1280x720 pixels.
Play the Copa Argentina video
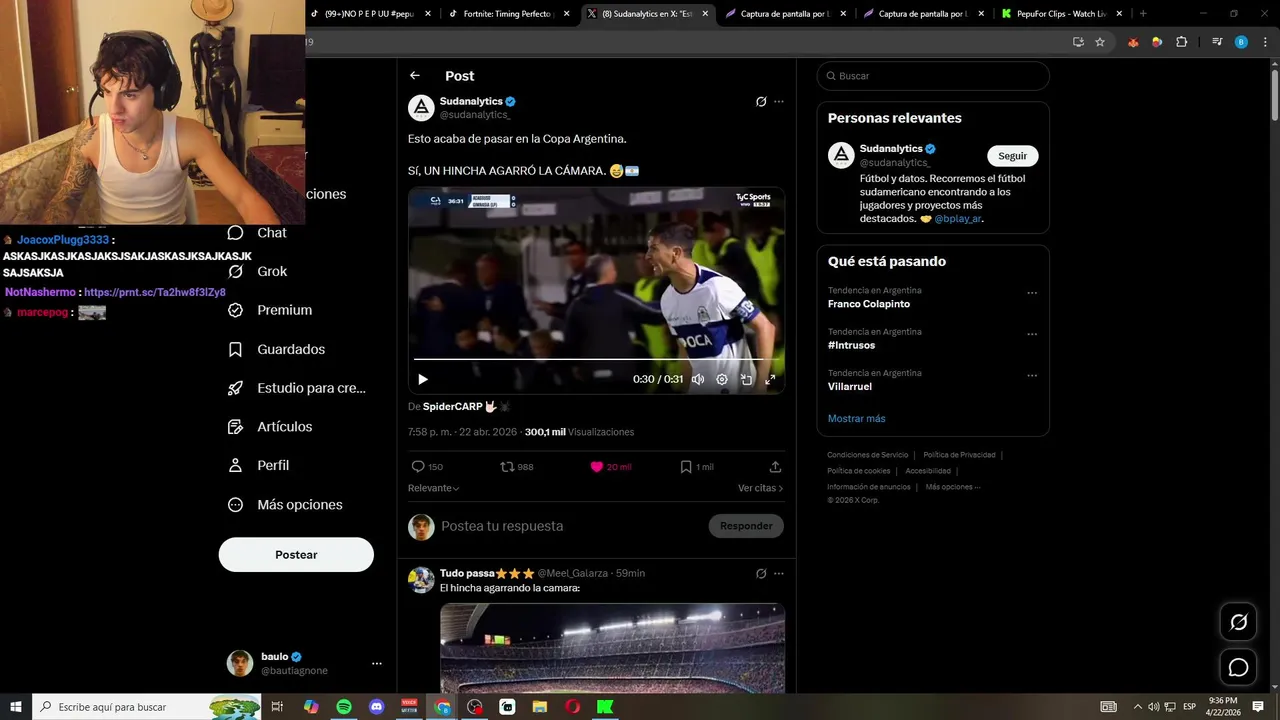tap(423, 379)
